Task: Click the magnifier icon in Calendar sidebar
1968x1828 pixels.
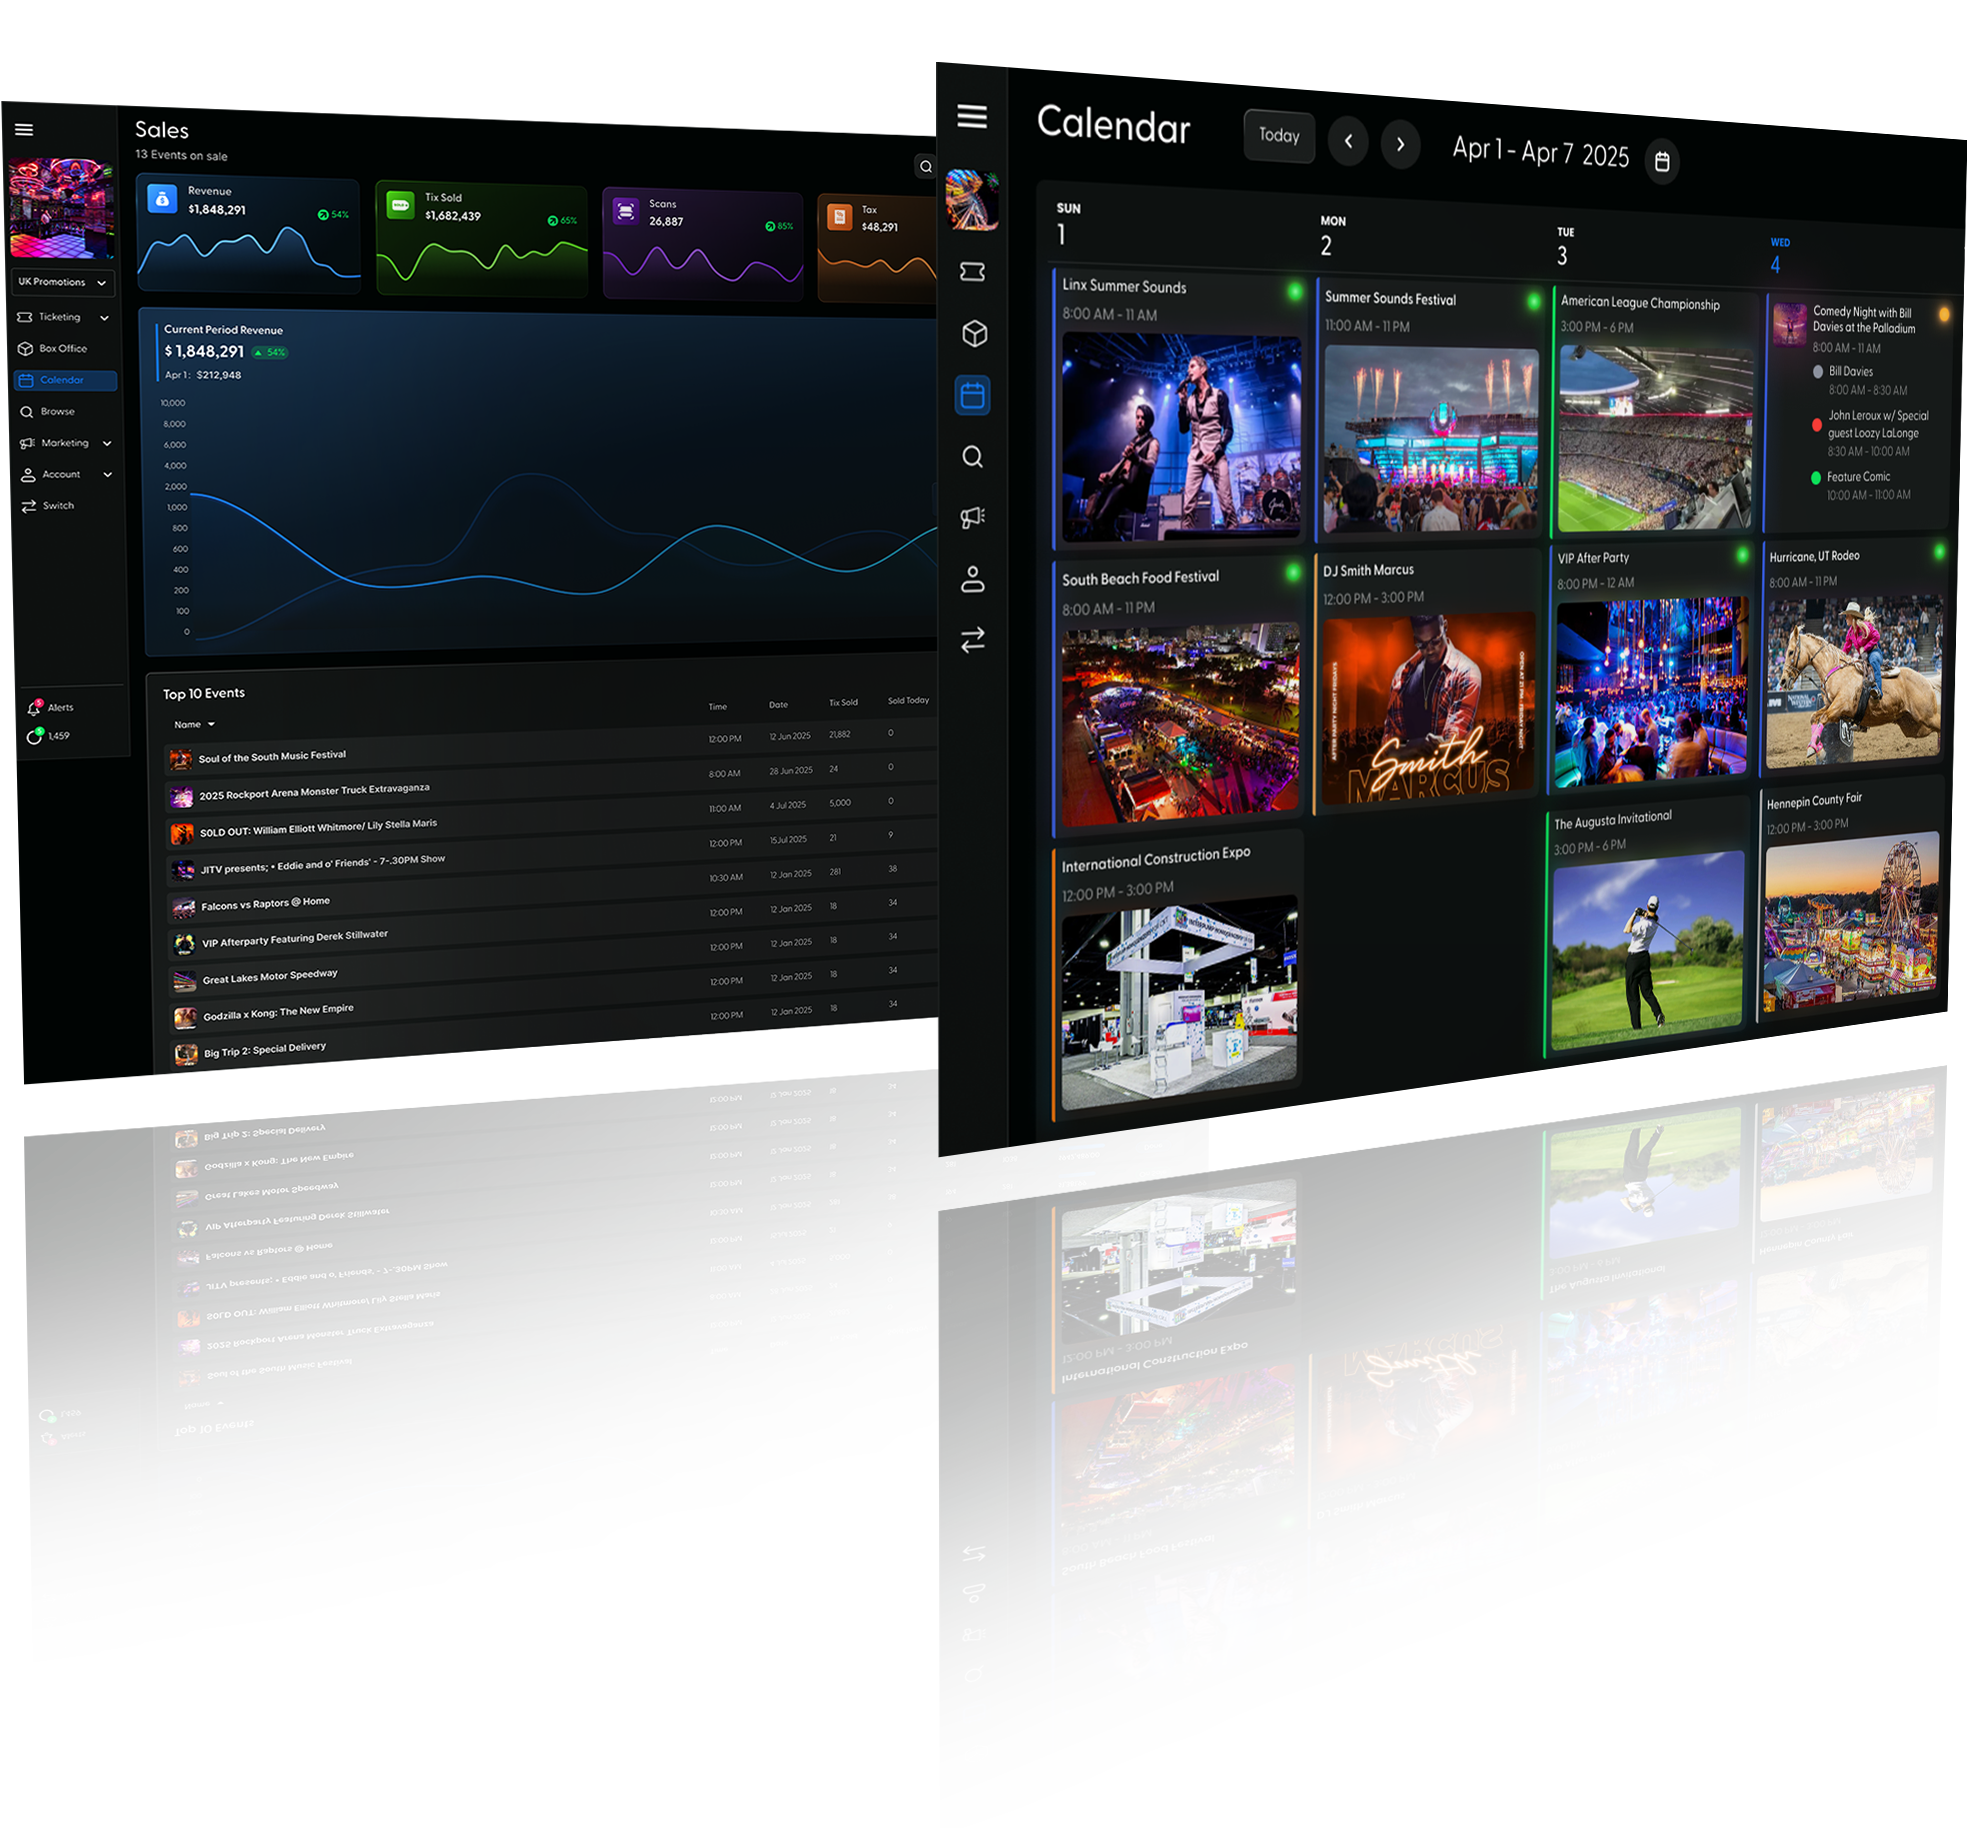Action: click(x=973, y=457)
